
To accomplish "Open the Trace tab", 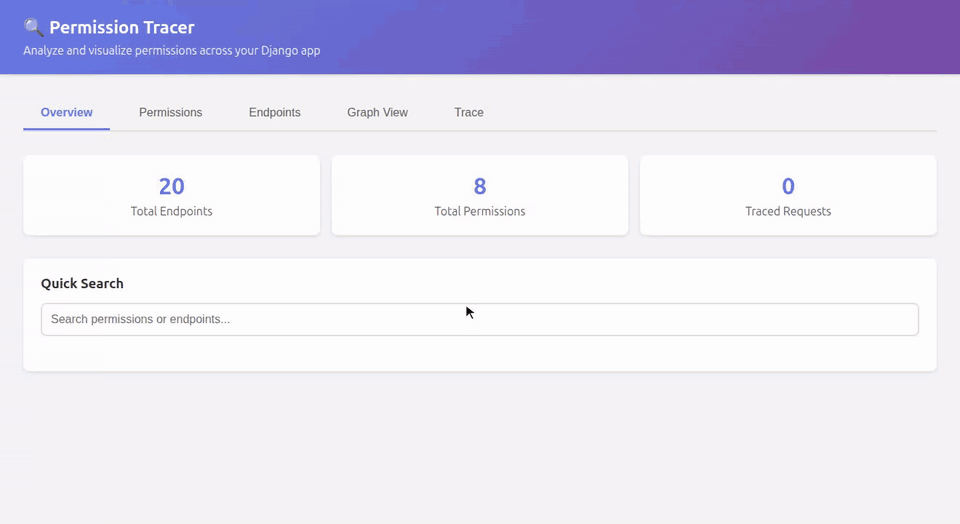I will coord(469,113).
